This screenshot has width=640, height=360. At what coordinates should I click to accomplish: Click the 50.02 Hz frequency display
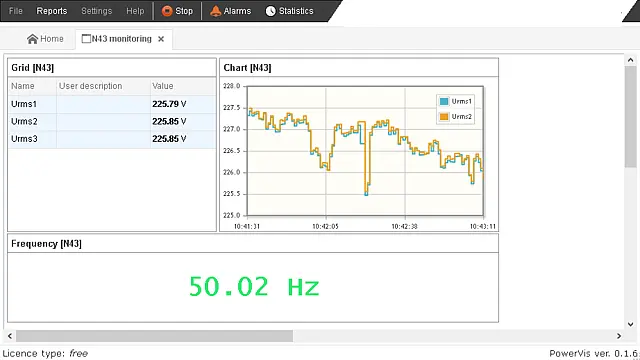254,287
